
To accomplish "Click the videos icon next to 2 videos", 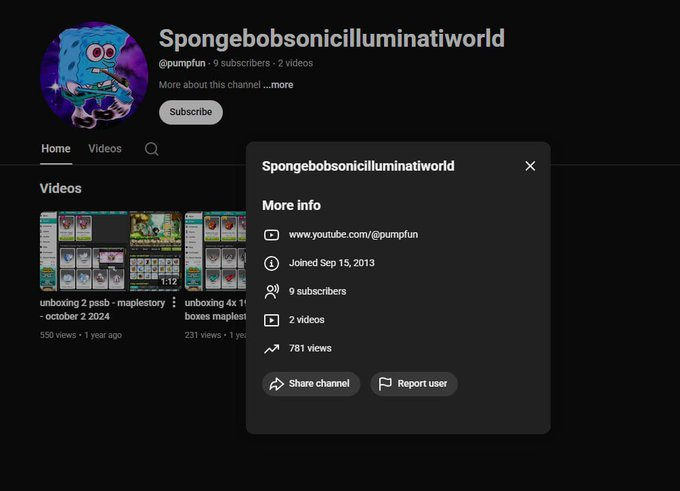I will click(271, 320).
